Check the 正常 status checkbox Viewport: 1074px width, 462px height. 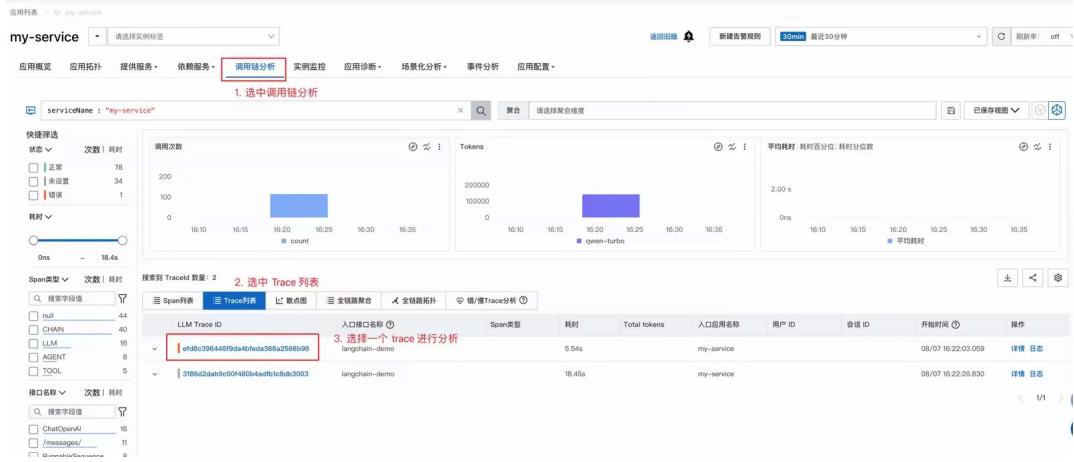[x=34, y=167]
